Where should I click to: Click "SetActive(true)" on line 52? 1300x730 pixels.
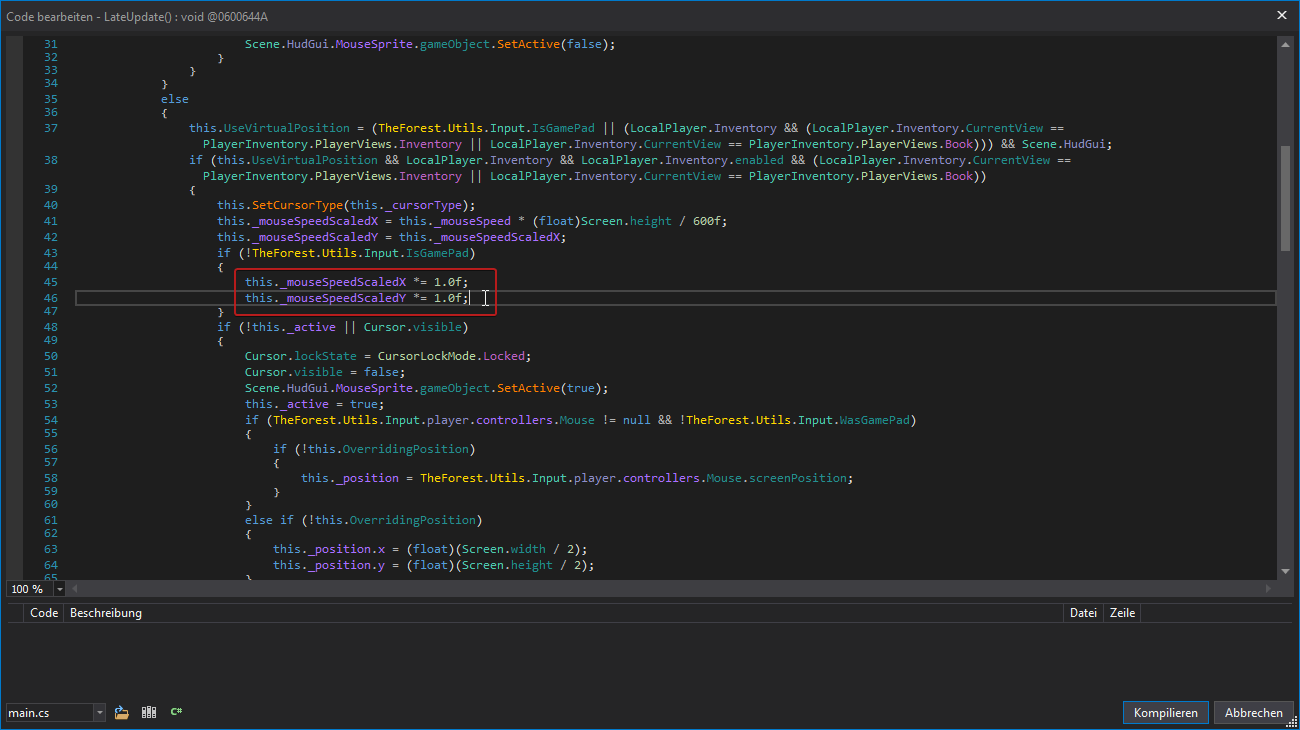point(549,388)
